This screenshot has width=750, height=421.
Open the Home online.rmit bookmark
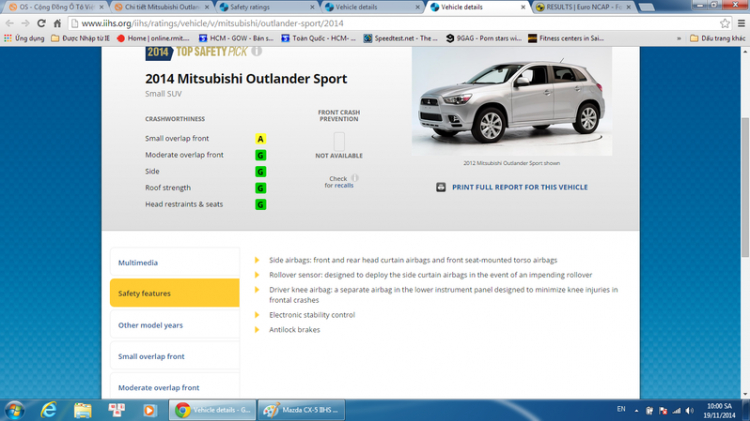click(x=153, y=38)
